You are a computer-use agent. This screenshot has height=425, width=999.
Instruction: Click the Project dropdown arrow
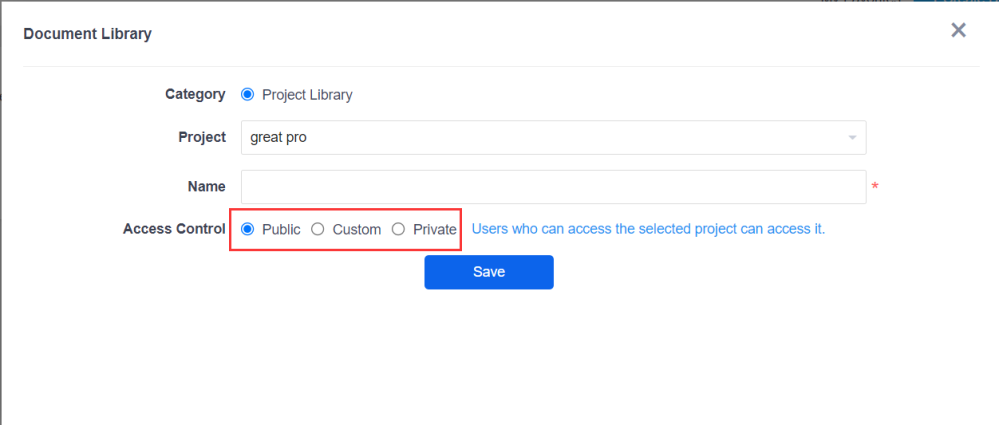point(852,138)
